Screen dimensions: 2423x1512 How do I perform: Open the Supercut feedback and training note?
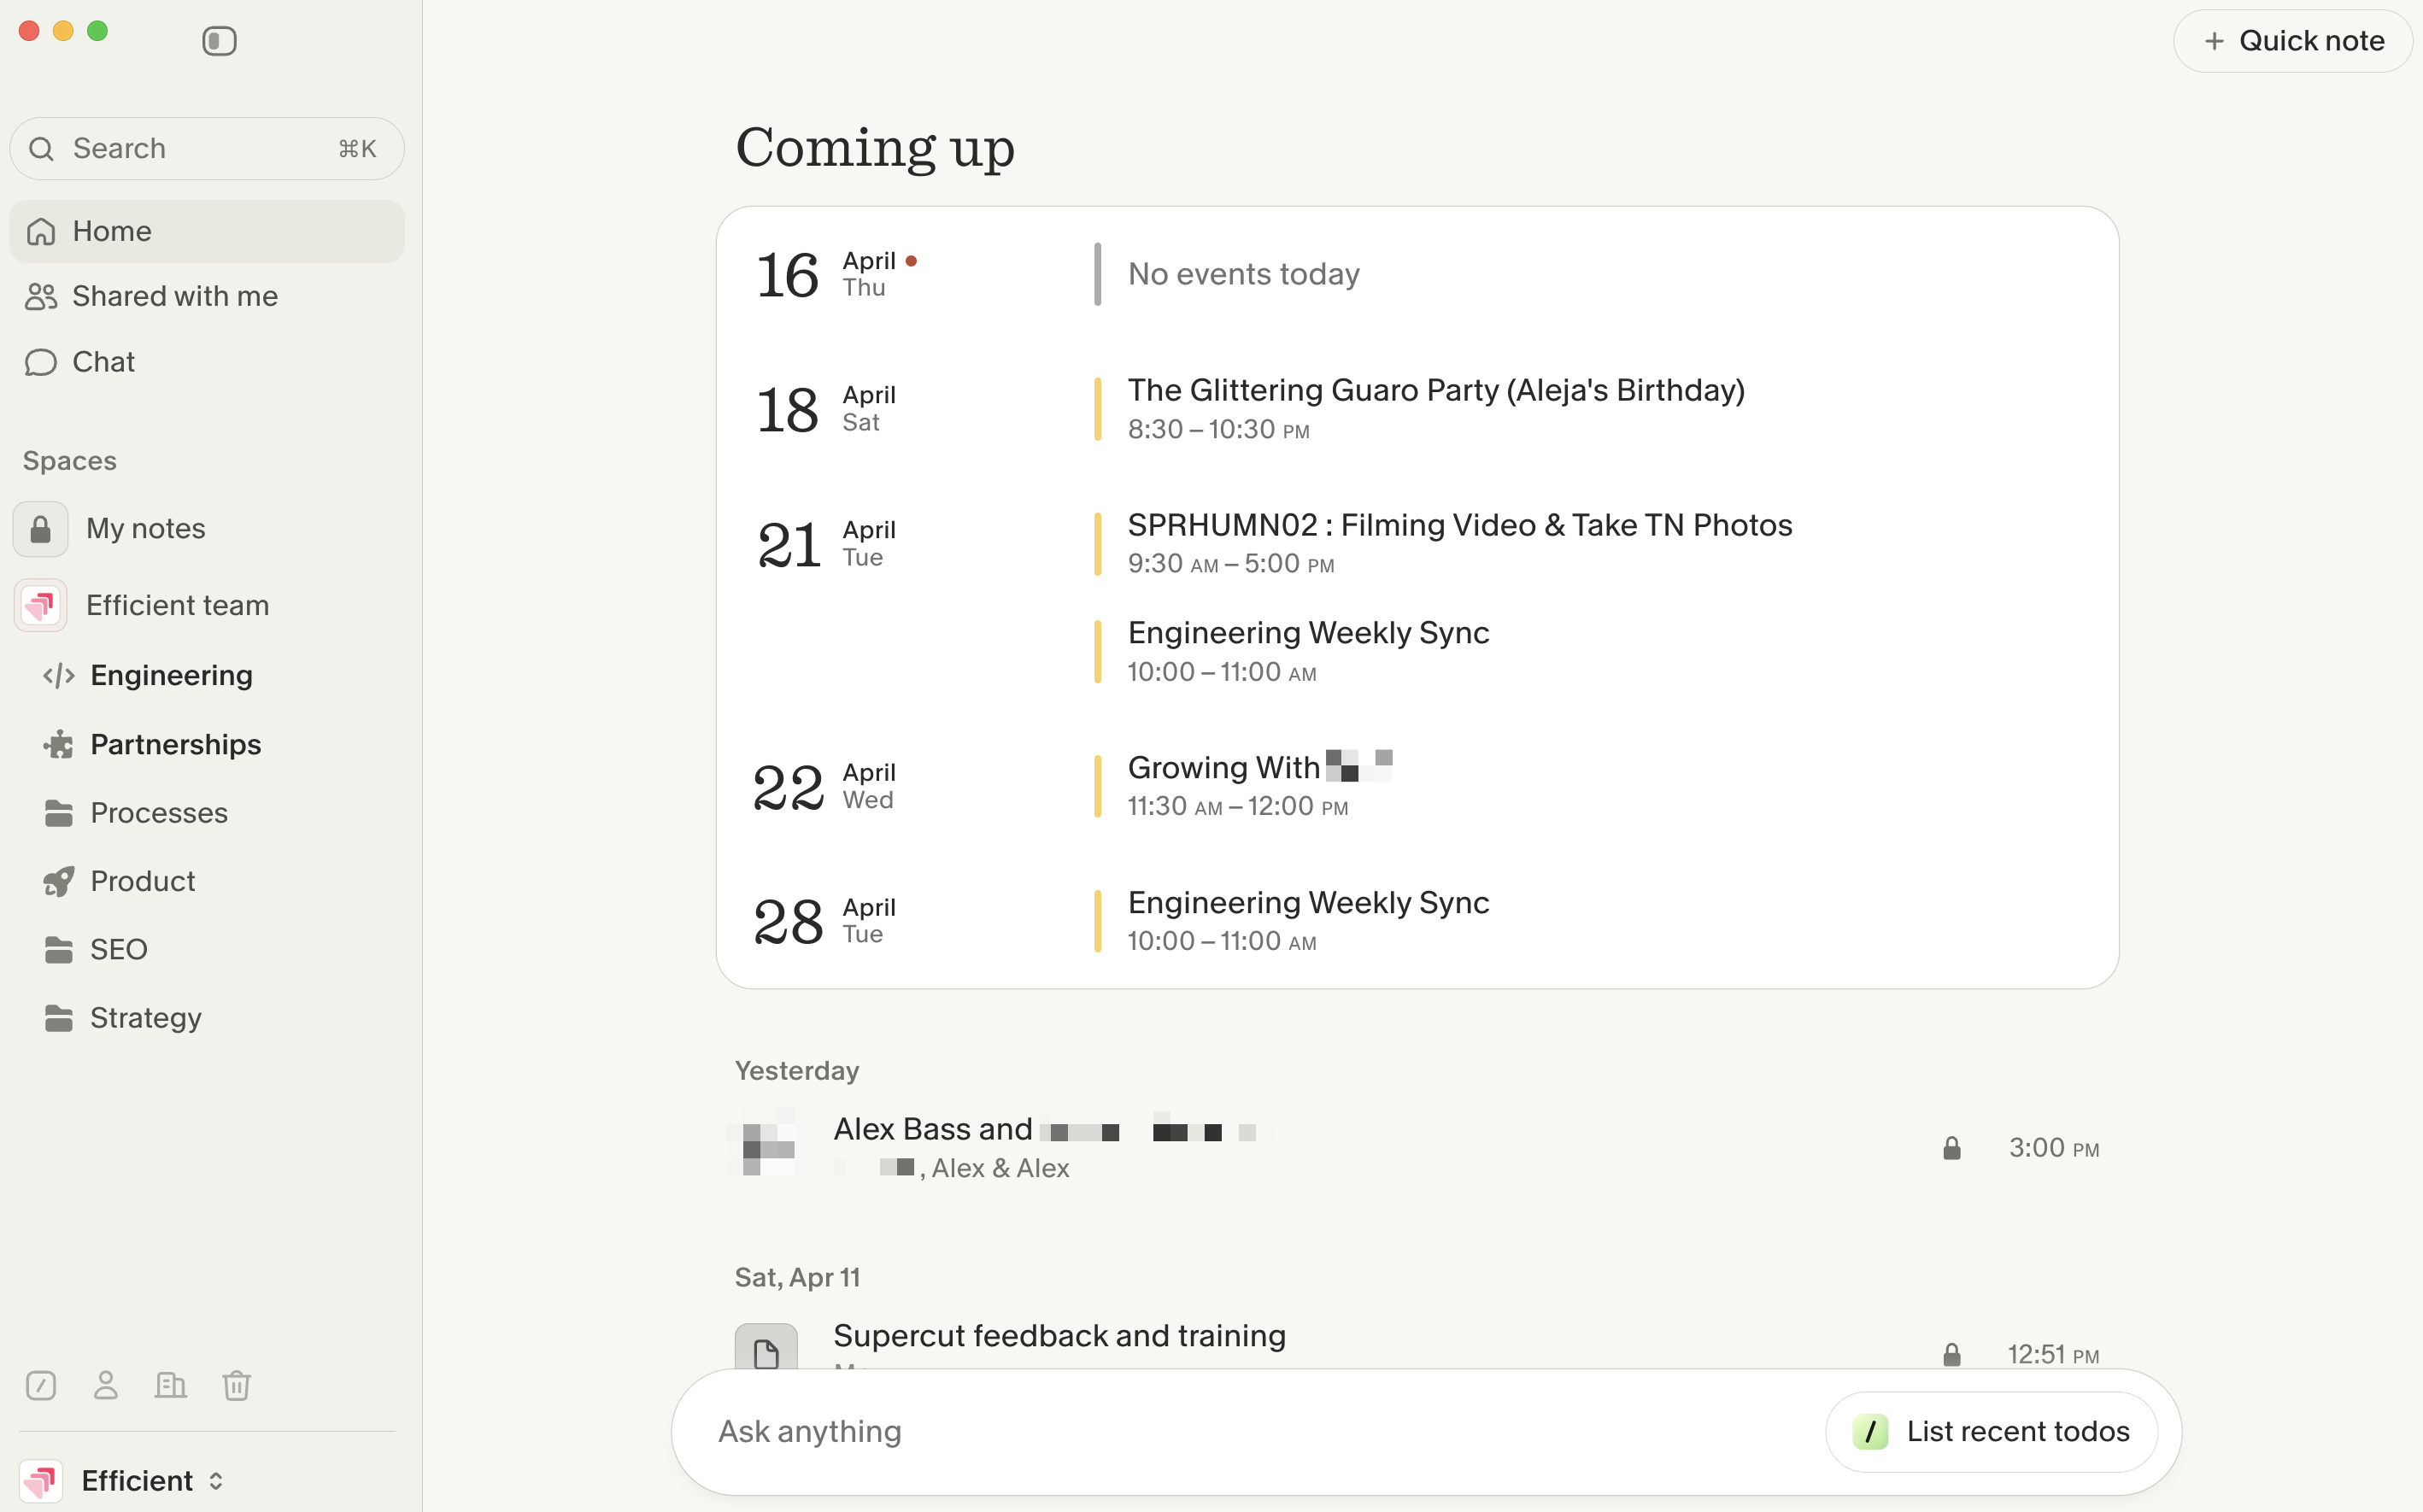(x=1059, y=1336)
